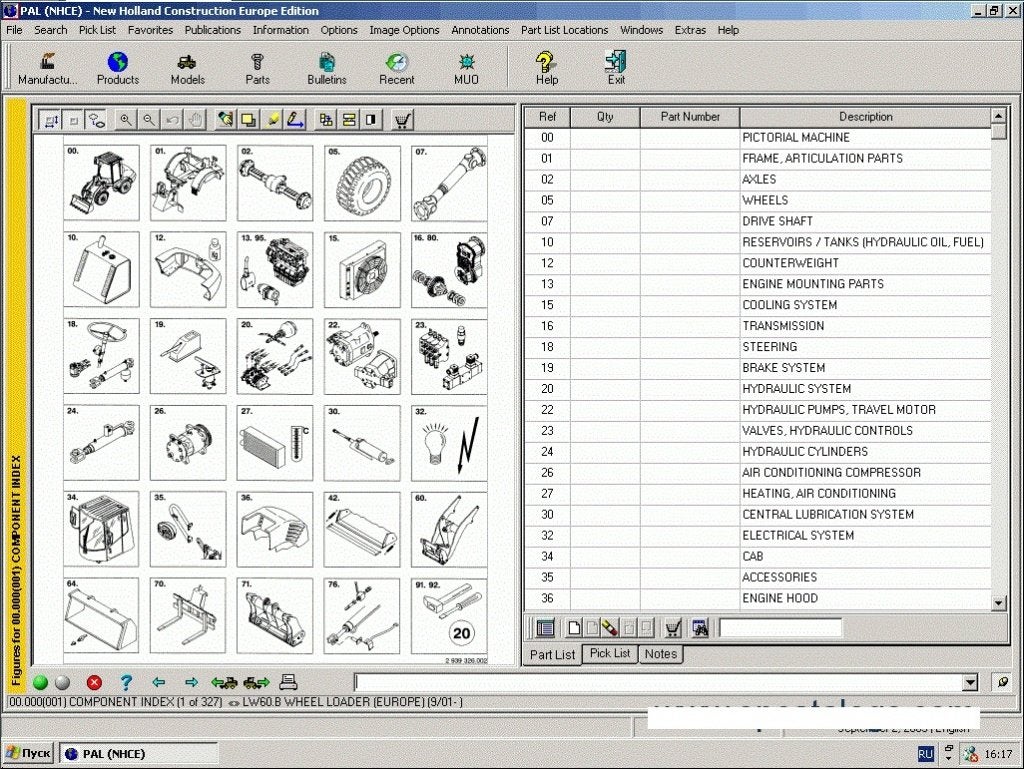Toggle the fit image to window tool

(x=50, y=121)
